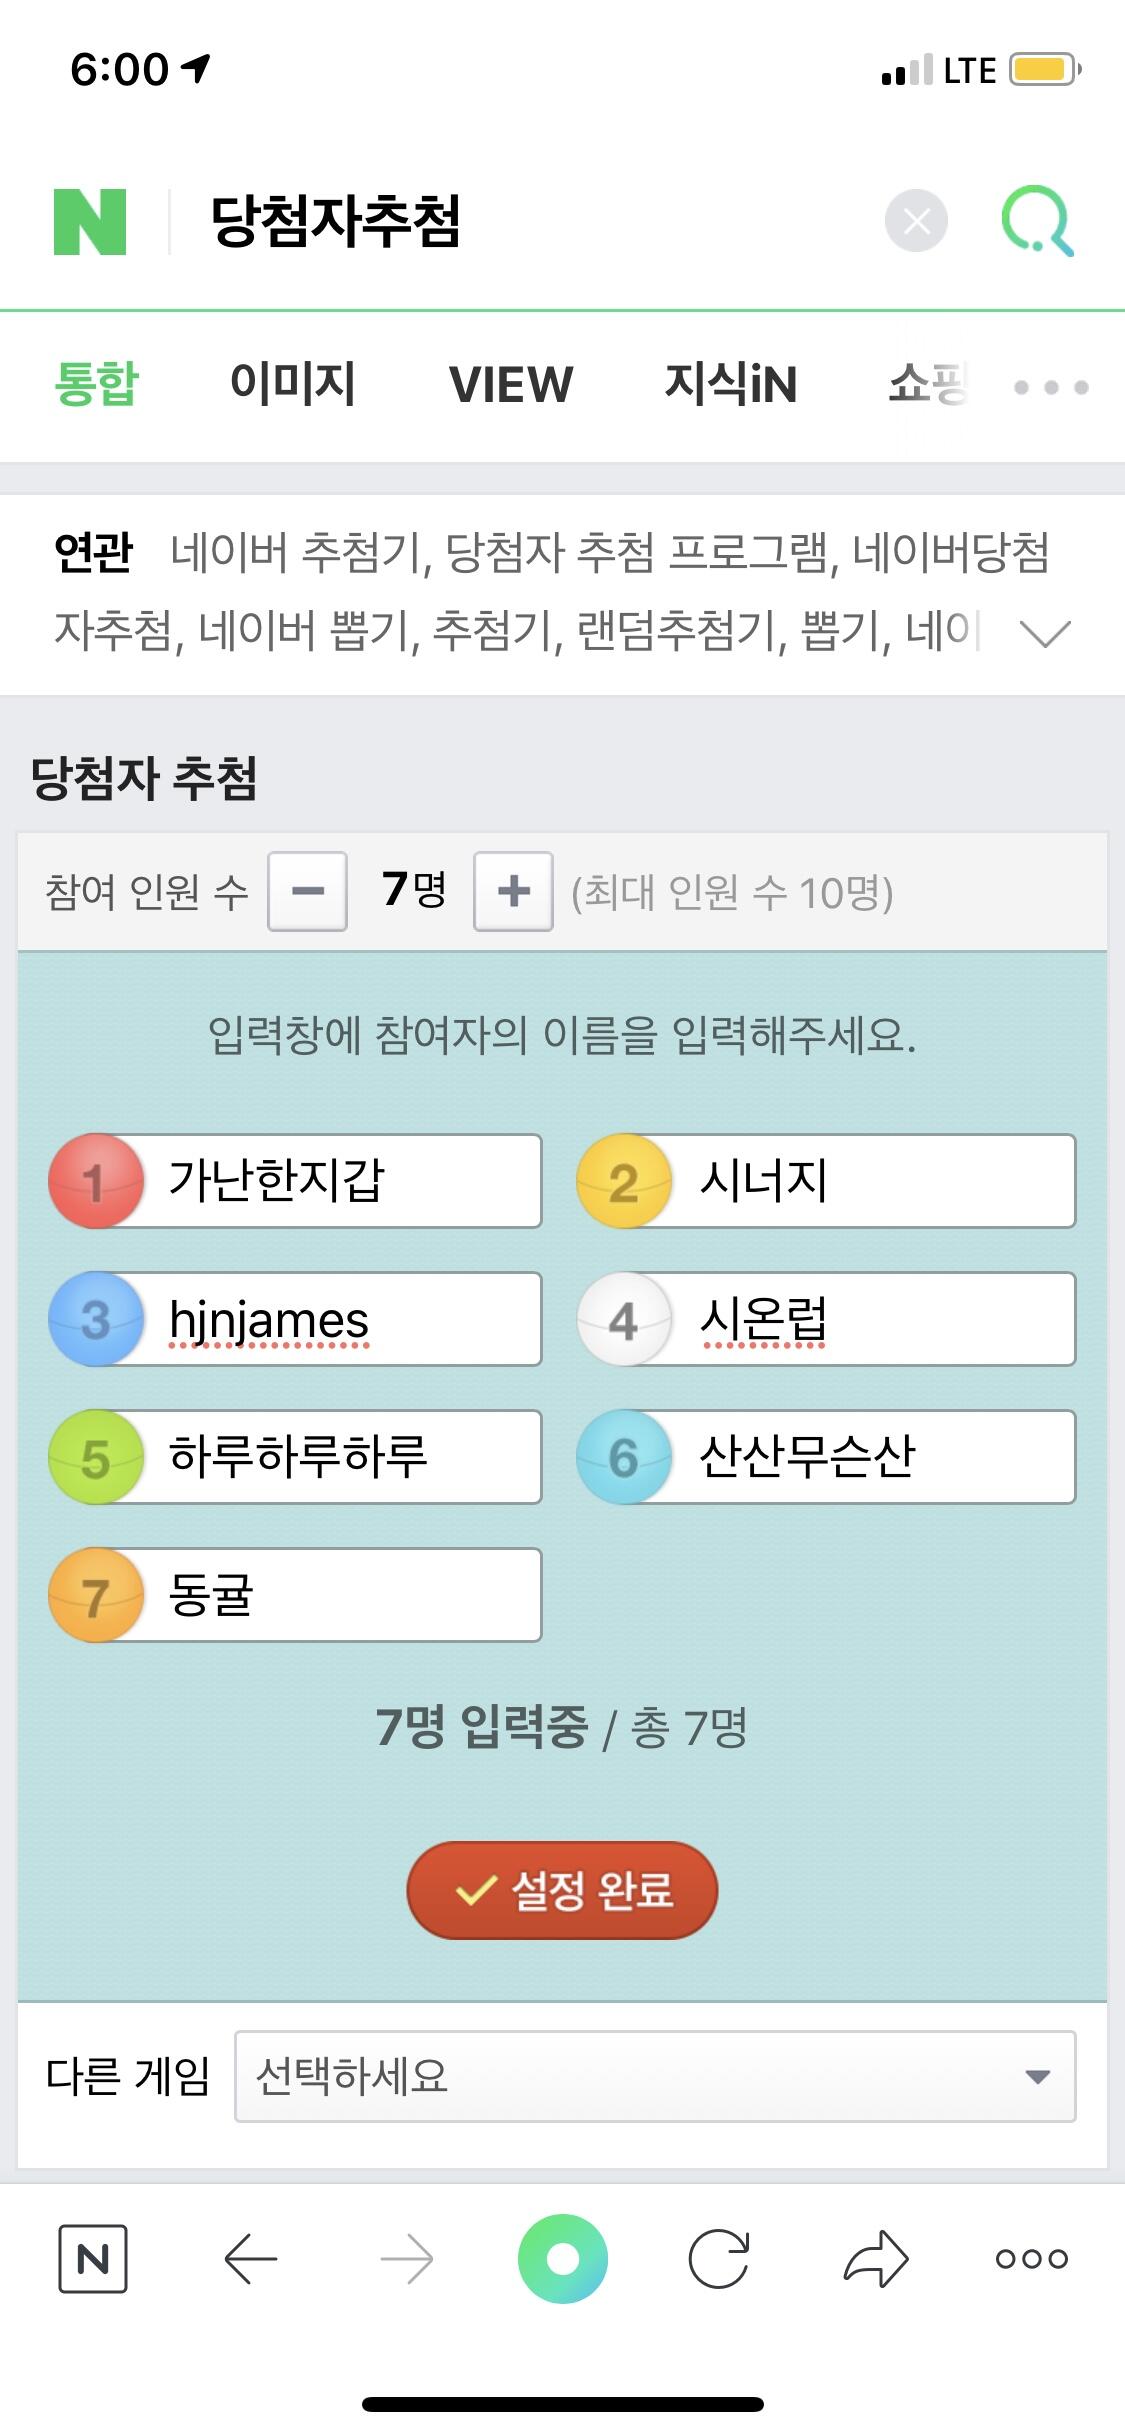Show more tabs via three dots
Image resolution: width=1125 pixels, height=2436 pixels.
click(1050, 387)
